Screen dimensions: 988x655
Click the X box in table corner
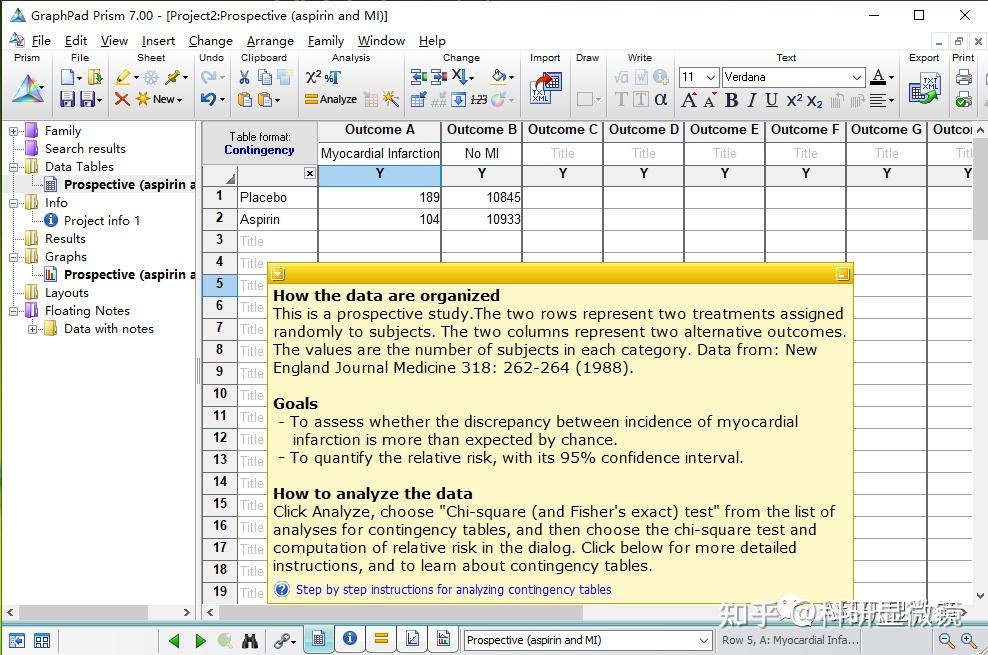coord(309,173)
